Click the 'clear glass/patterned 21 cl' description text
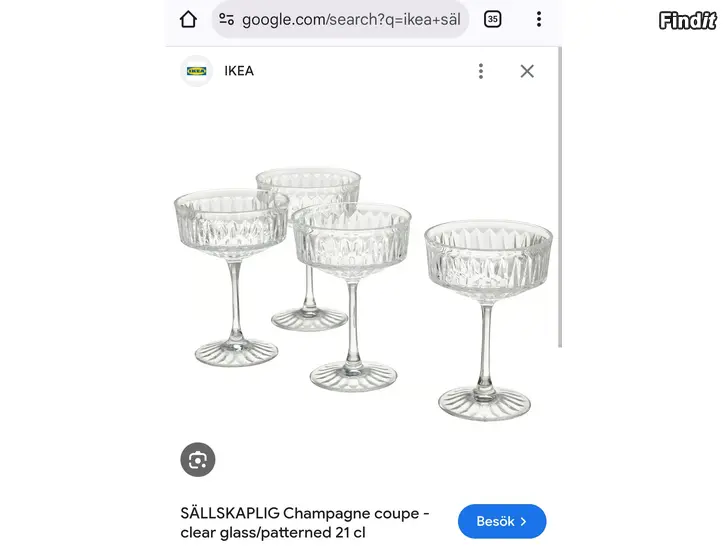 (273, 532)
